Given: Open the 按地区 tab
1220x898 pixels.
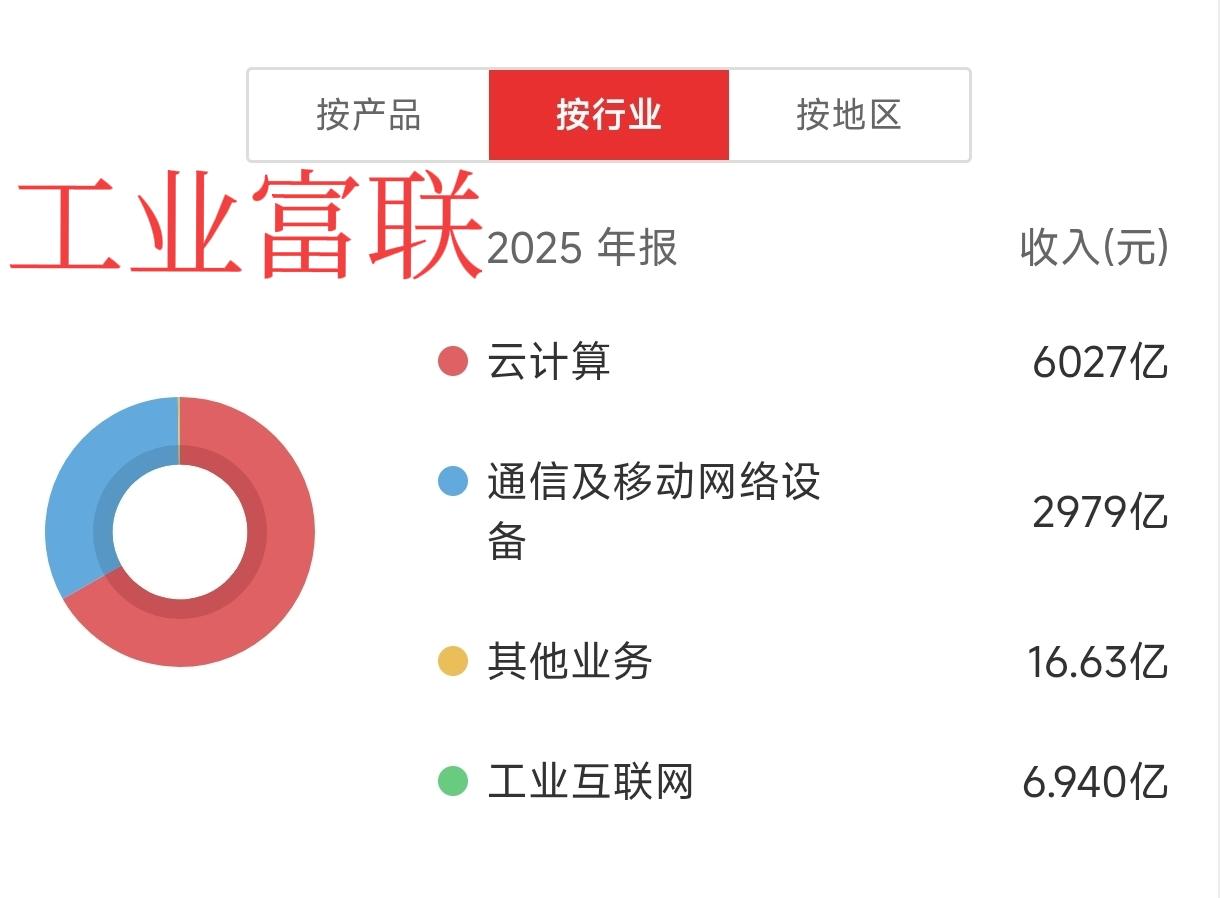Looking at the screenshot, I should point(849,115).
